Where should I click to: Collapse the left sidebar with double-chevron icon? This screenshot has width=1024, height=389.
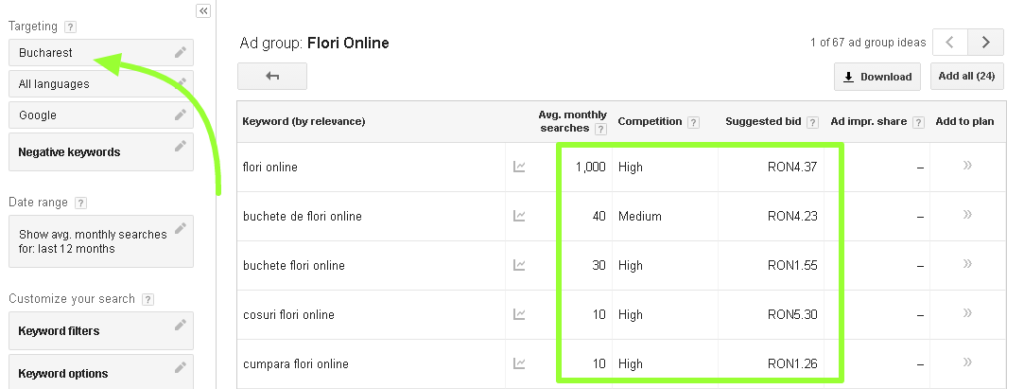coord(203,10)
